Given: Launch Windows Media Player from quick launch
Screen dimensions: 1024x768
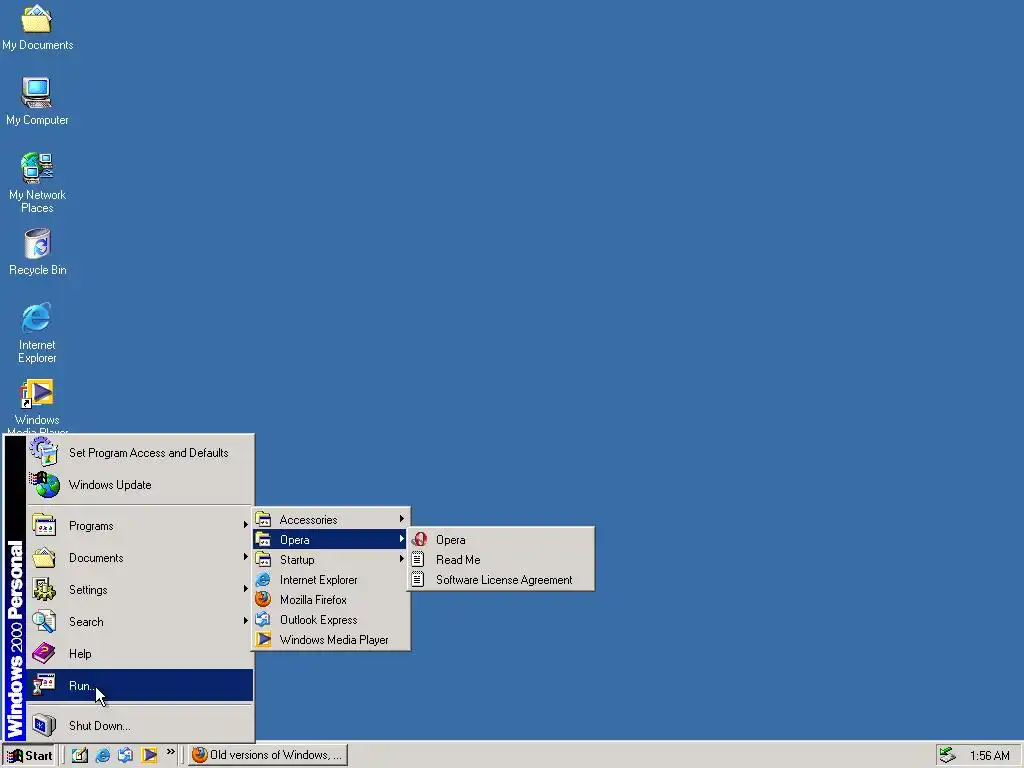Looking at the screenshot, I should pos(149,755).
